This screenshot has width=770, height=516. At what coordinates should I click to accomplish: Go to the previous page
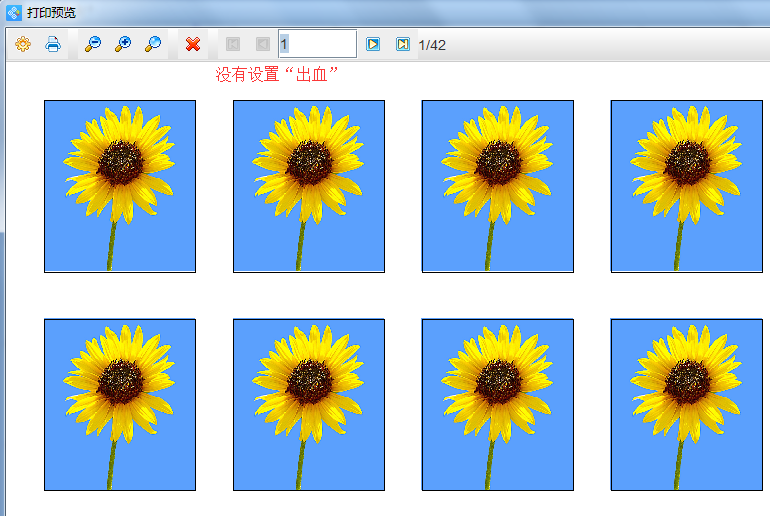(x=262, y=44)
